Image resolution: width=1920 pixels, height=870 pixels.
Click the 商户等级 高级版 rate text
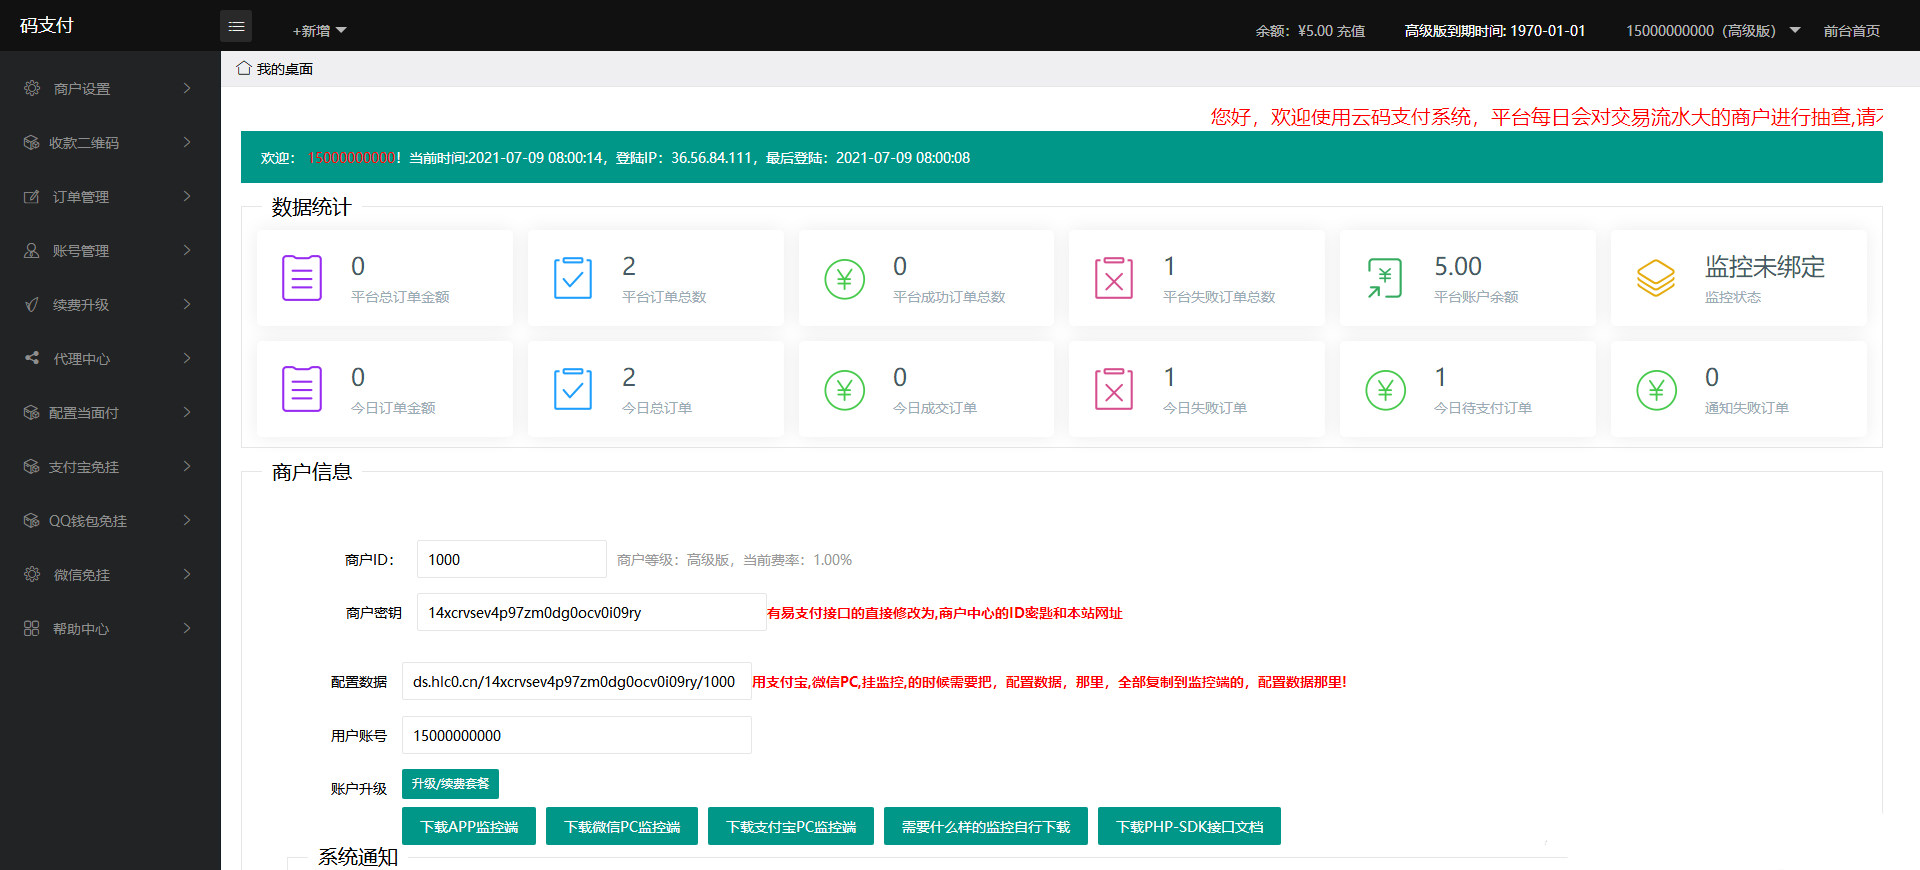point(735,560)
